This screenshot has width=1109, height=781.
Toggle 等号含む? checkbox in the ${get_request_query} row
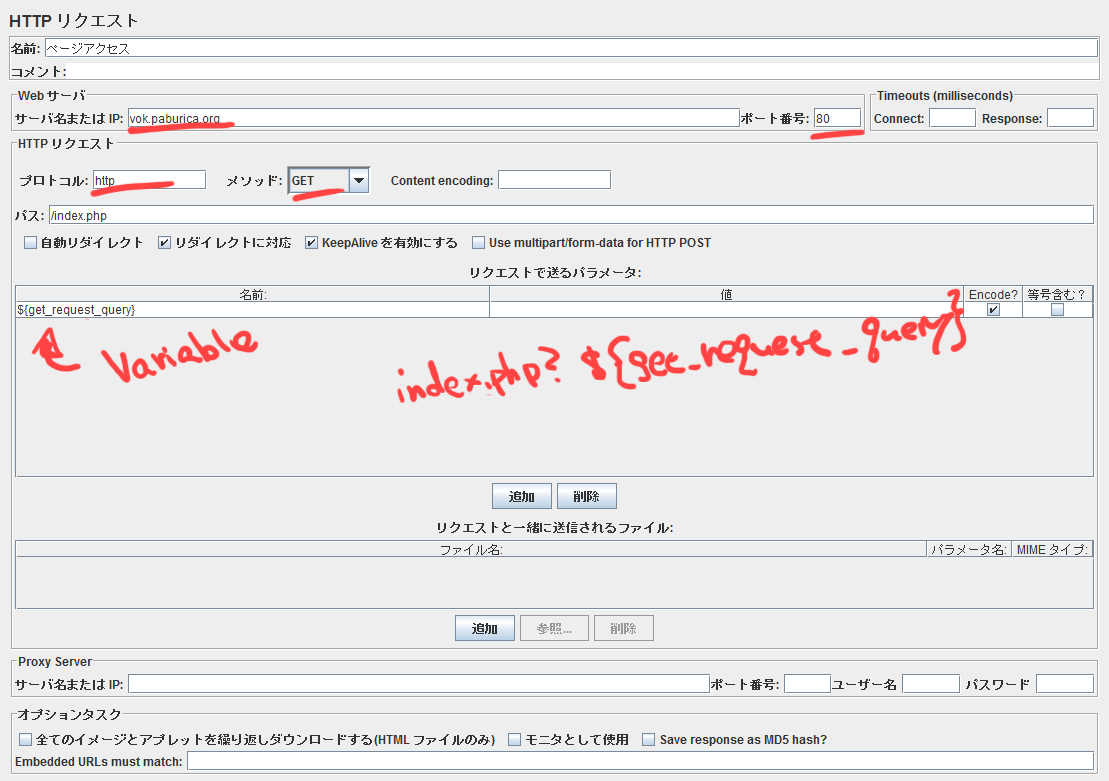[x=1057, y=310]
